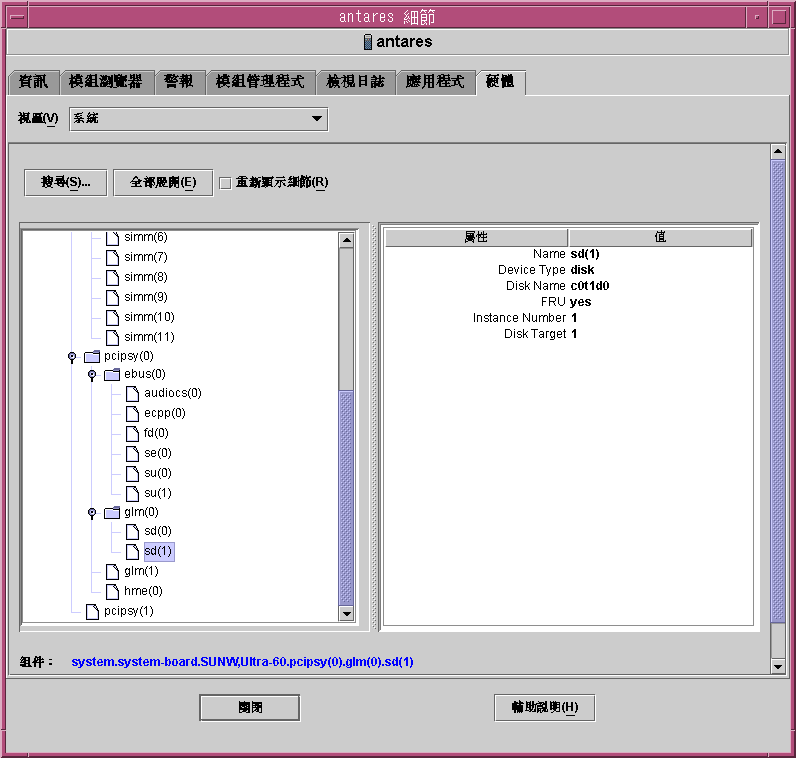Select the simm(10) tree row label
Image resolution: width=796 pixels, height=758 pixels.
click(149, 317)
